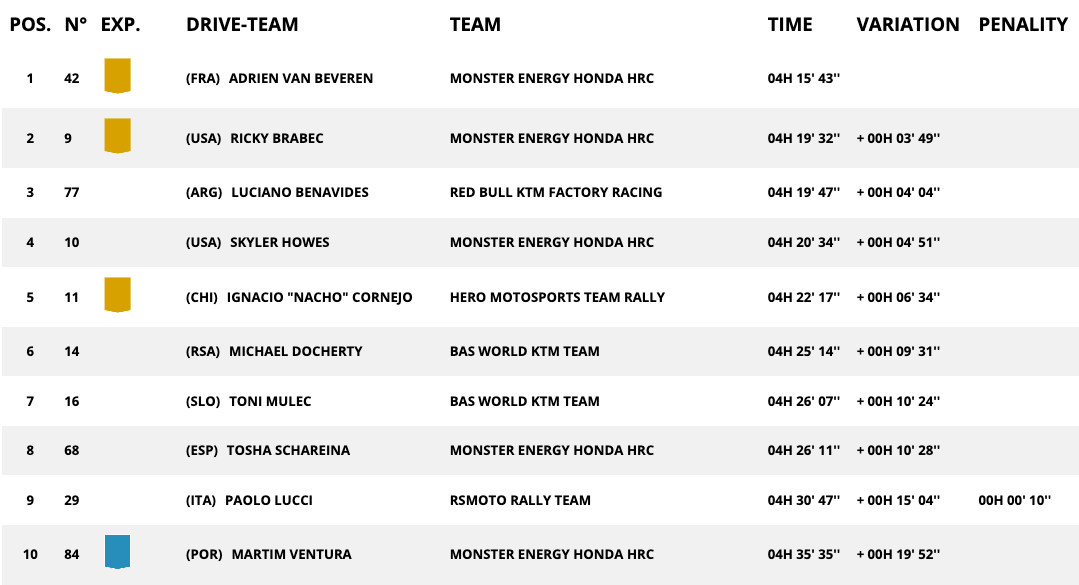Click blue badge beside Martim Ventura
Image resolution: width=1079 pixels, height=585 pixels.
click(x=118, y=552)
